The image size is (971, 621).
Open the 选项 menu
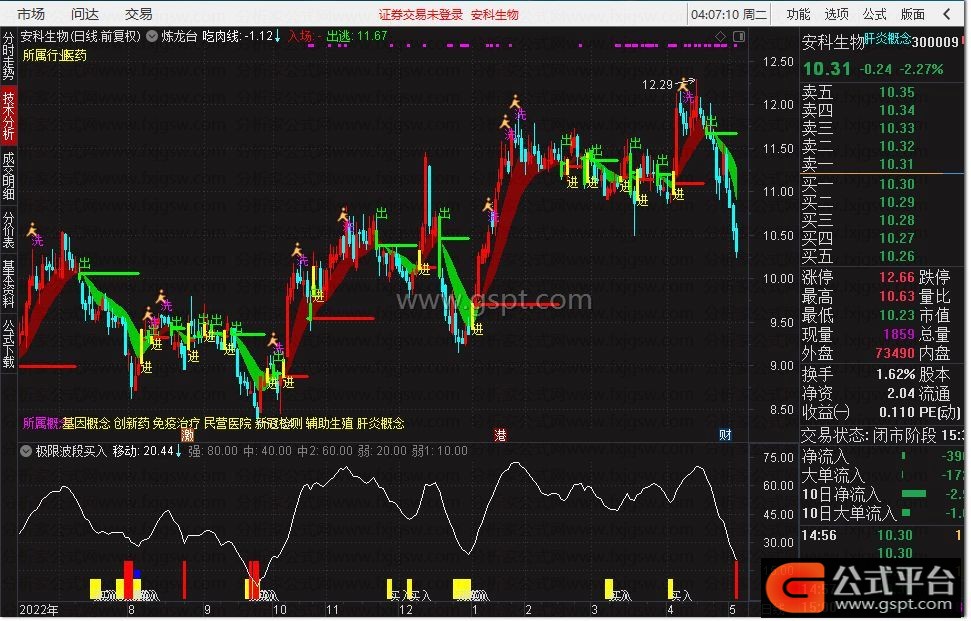tap(837, 14)
